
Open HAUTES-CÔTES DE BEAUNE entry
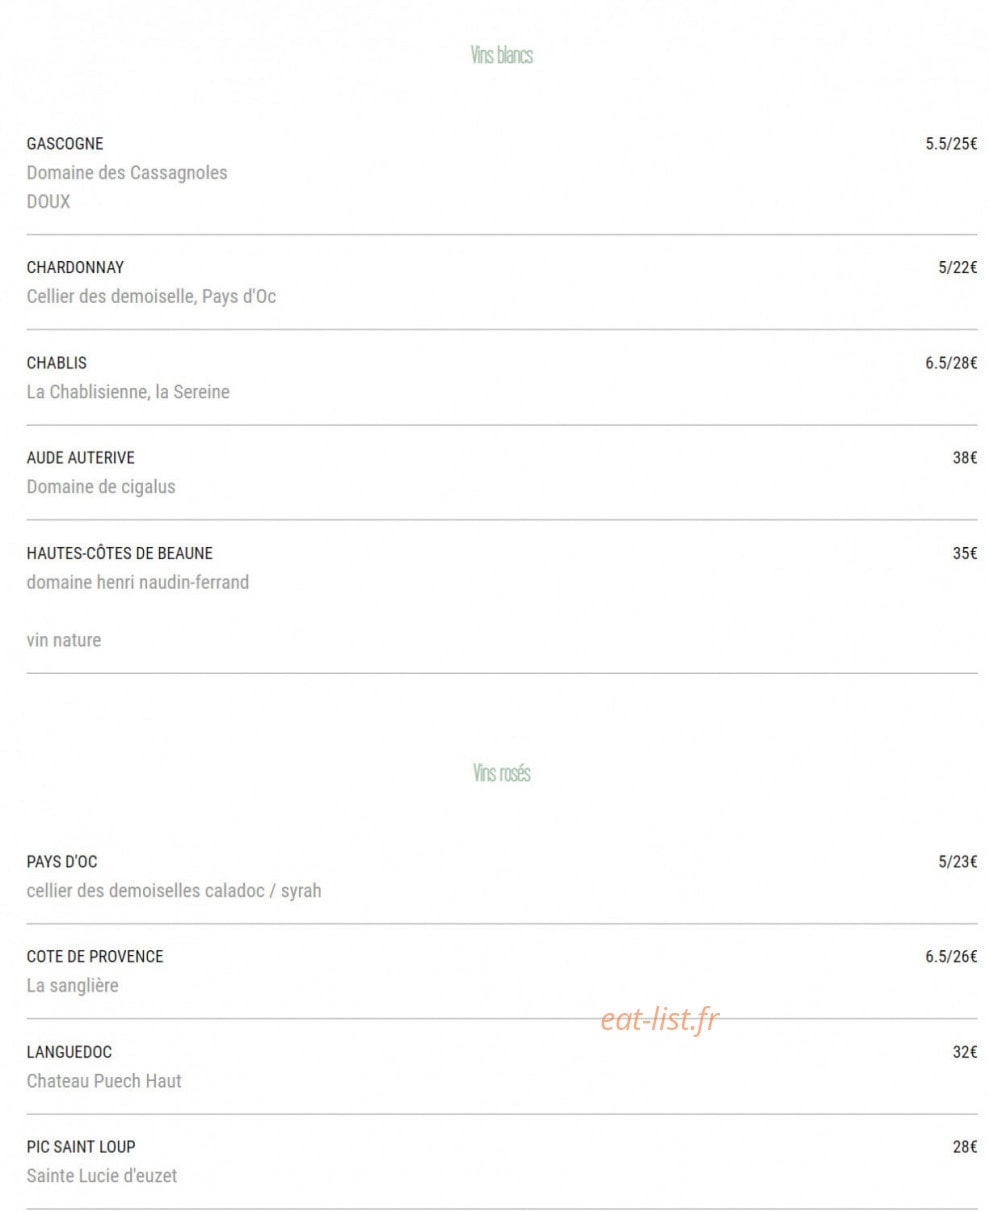[119, 553]
